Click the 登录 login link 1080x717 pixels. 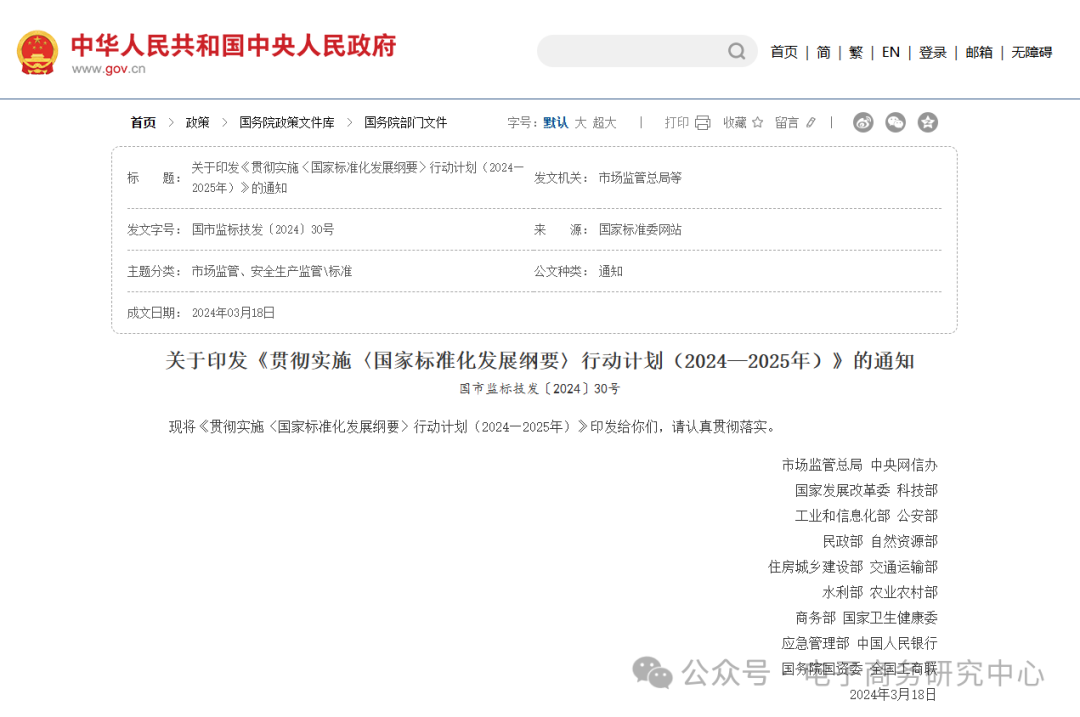[x=933, y=52]
